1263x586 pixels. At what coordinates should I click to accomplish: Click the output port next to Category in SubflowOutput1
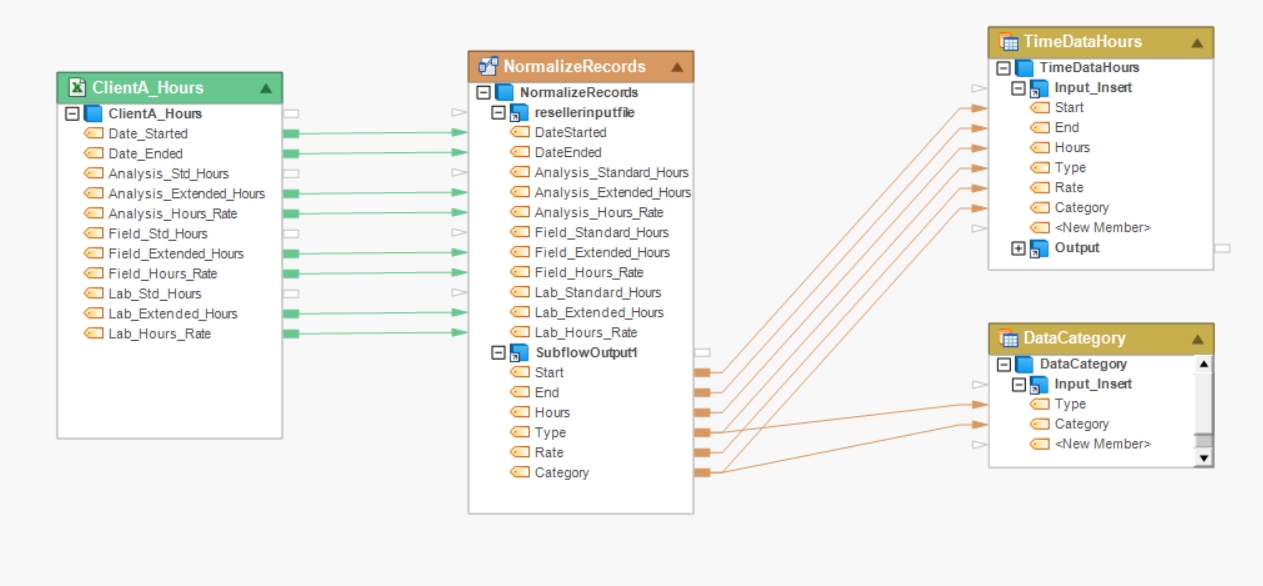coord(702,473)
